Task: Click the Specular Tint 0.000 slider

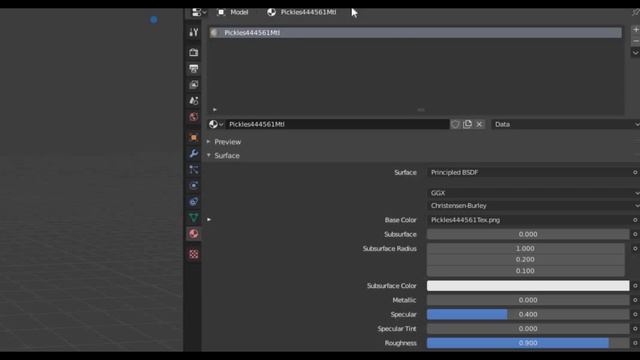Action: tap(528, 329)
